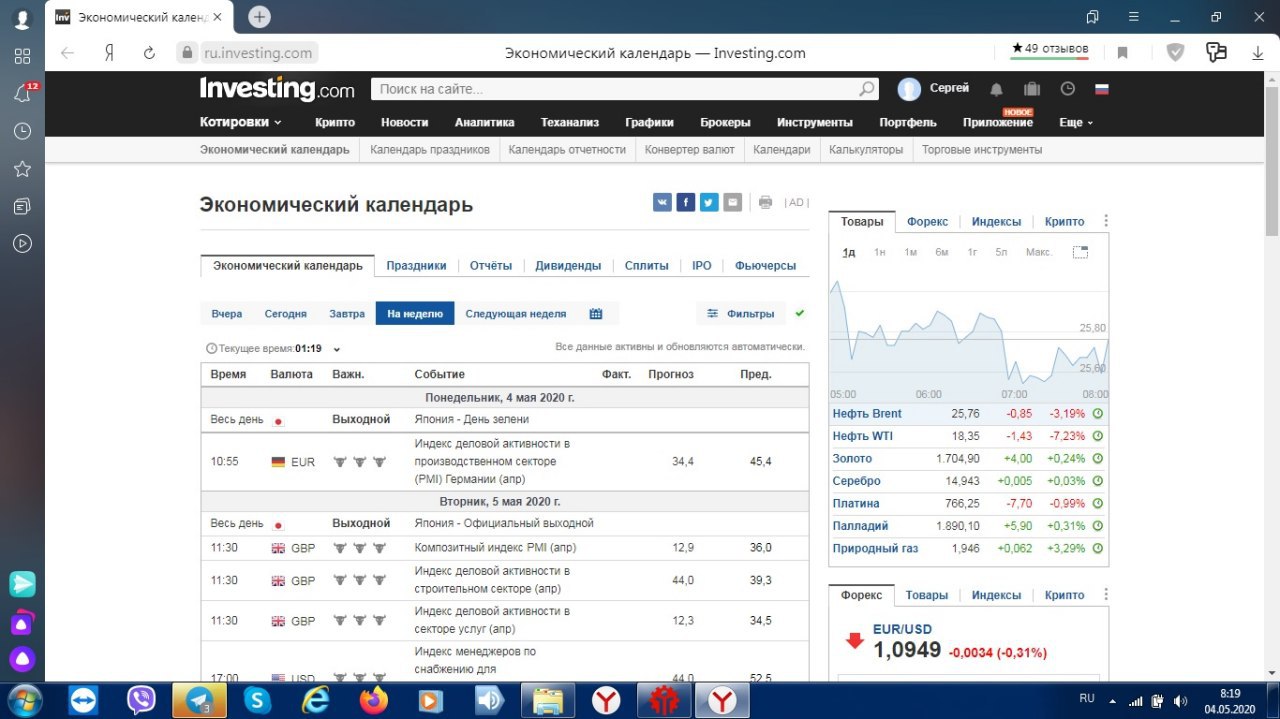Viewport: 1280px width, 719px height.
Task: Open the portfolio briefcase icon
Action: [1032, 89]
